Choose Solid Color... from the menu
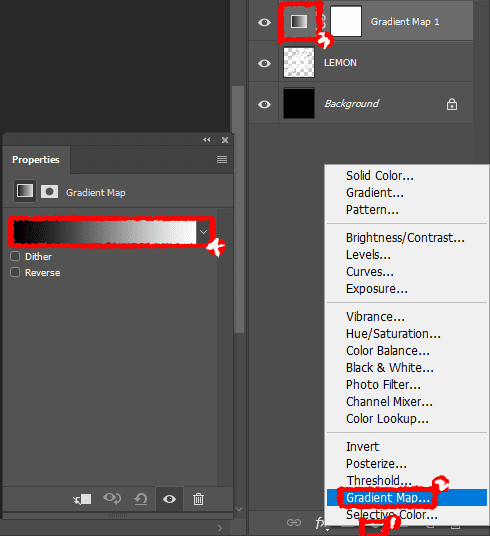This screenshot has width=490, height=536. tap(380, 176)
